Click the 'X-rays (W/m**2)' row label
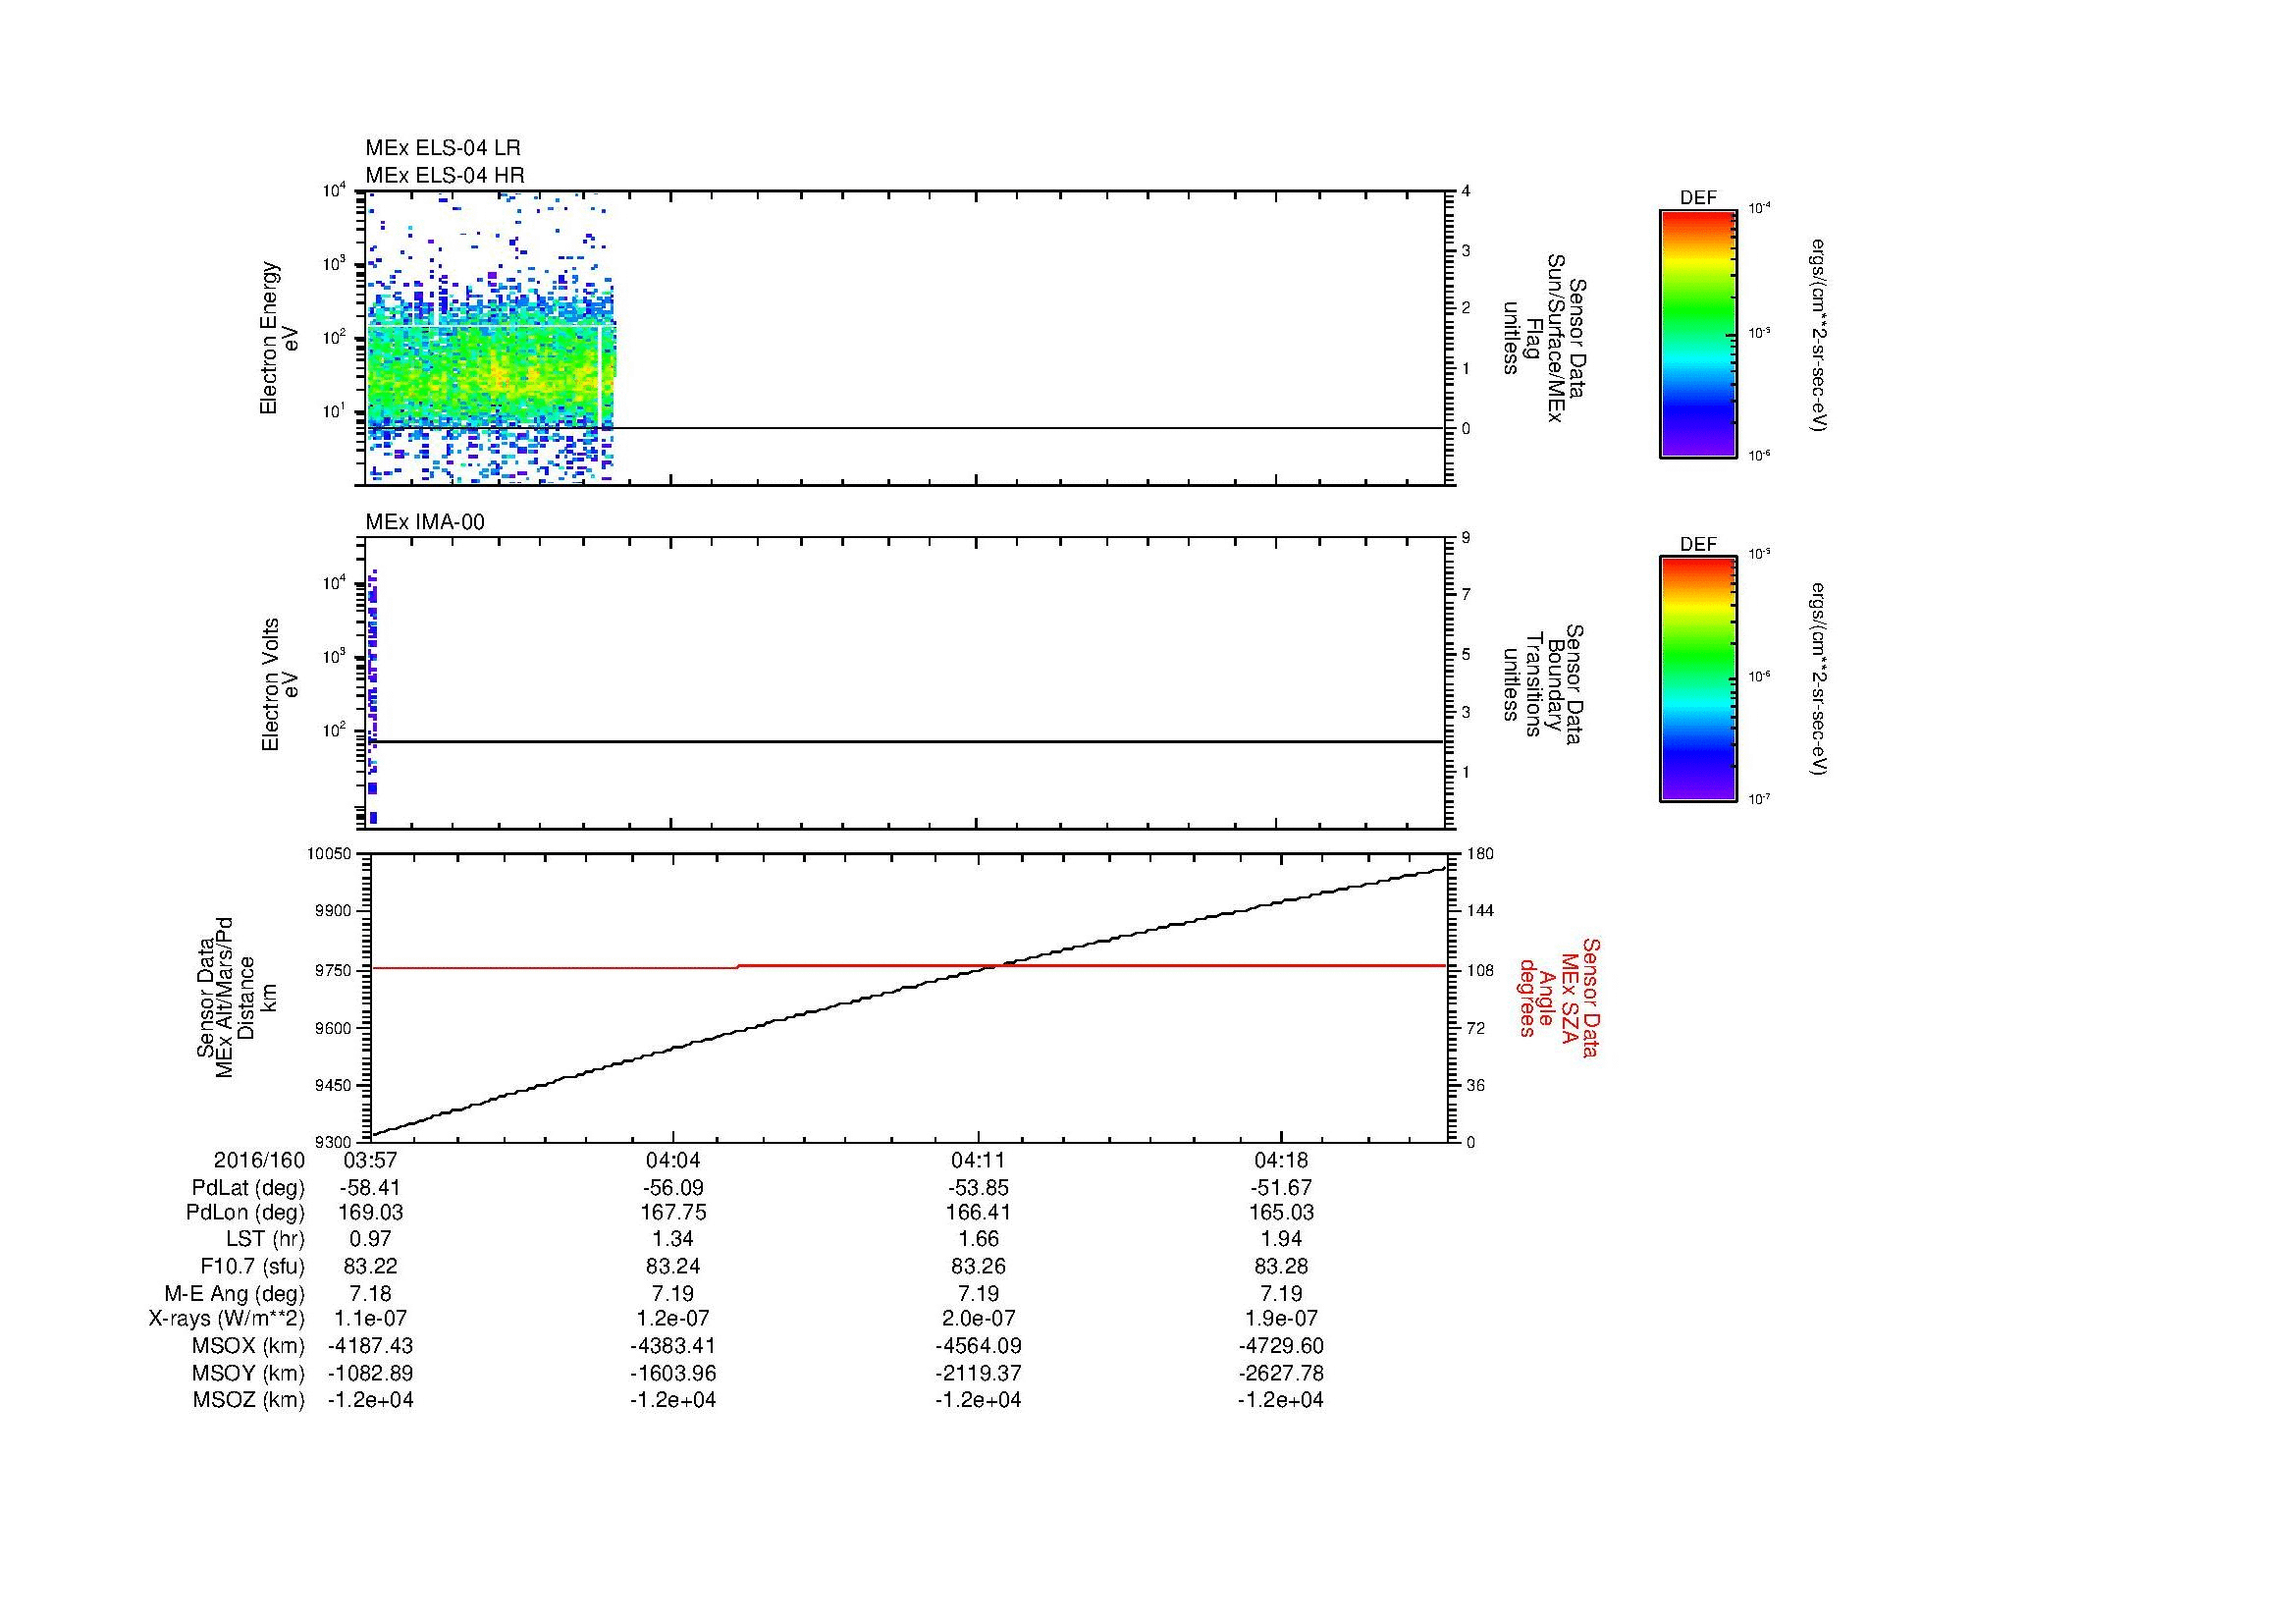Viewport: 2296px width, 1623px height. 226,1319
